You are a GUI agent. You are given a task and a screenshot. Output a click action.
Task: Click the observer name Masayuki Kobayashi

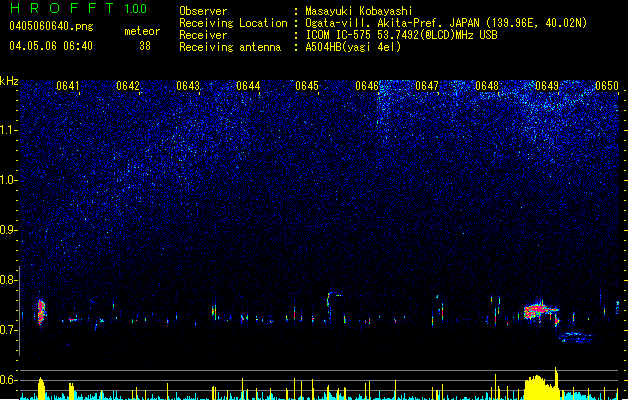tap(359, 11)
